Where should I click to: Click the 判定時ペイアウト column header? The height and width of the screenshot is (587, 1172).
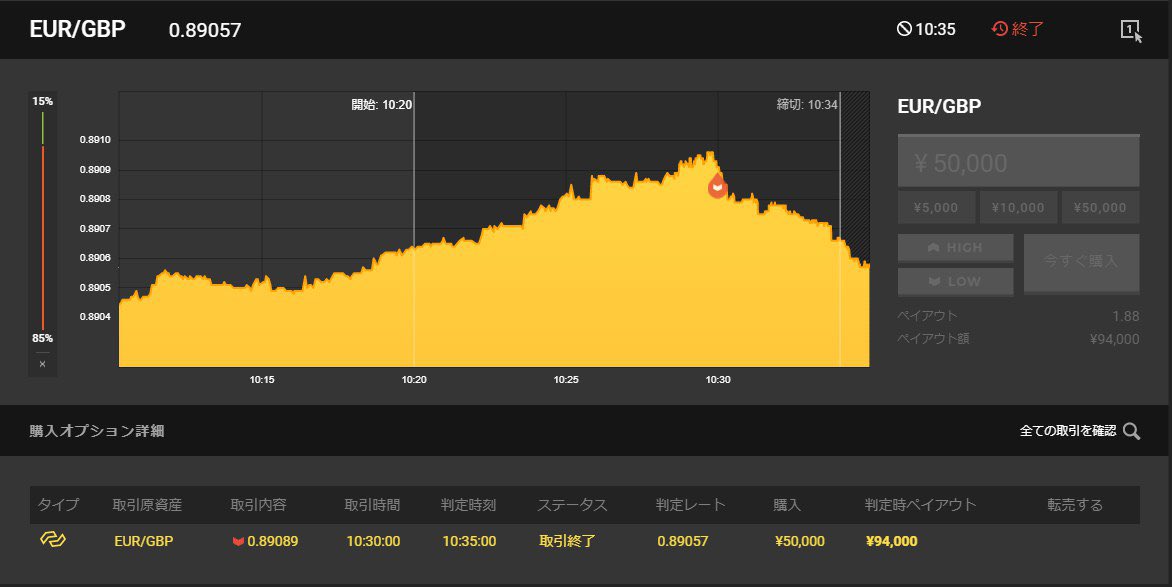921,505
